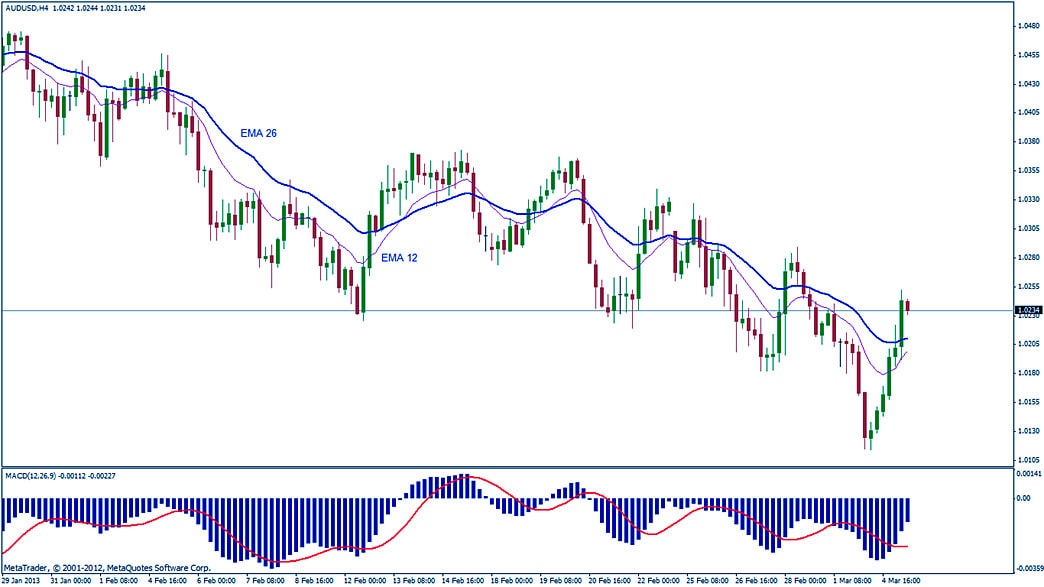Click the 1.0305 level on the price axis
The image size is (1044, 587).
[x=1027, y=228]
